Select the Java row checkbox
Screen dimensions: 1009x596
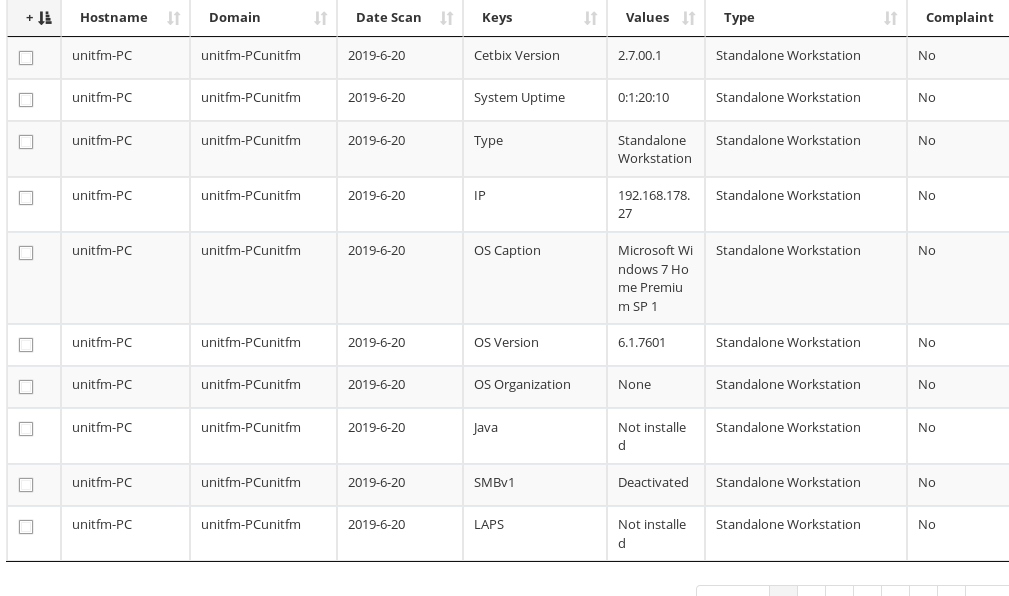[26, 429]
